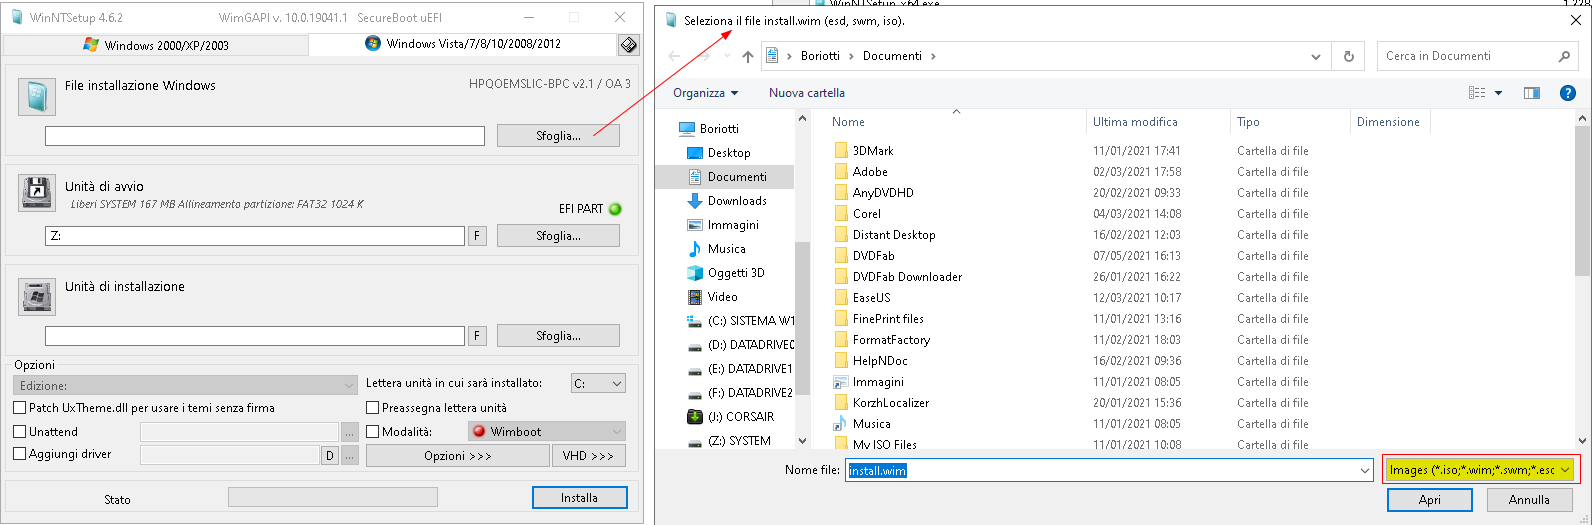The width and height of the screenshot is (1593, 525).
Task: Open the Wimboot mode dropdown
Action: click(x=546, y=432)
